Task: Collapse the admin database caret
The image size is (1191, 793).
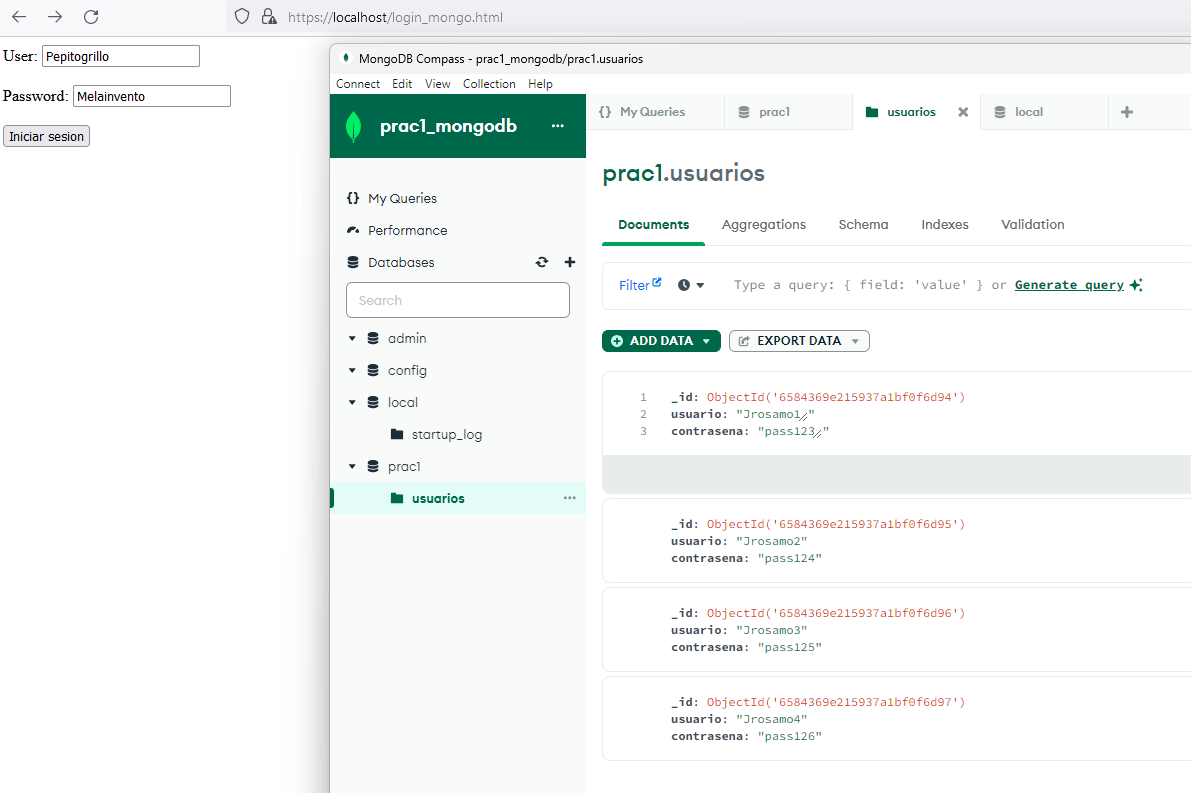Action: pos(352,338)
